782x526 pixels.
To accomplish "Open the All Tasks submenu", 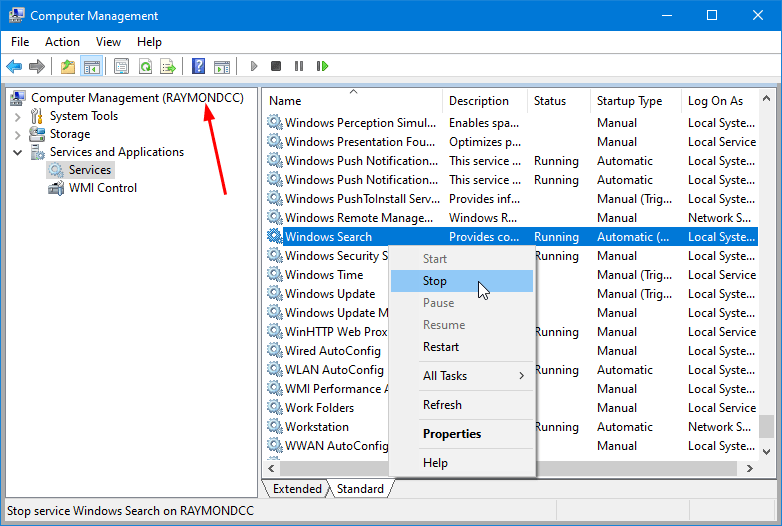I will click(462, 376).
